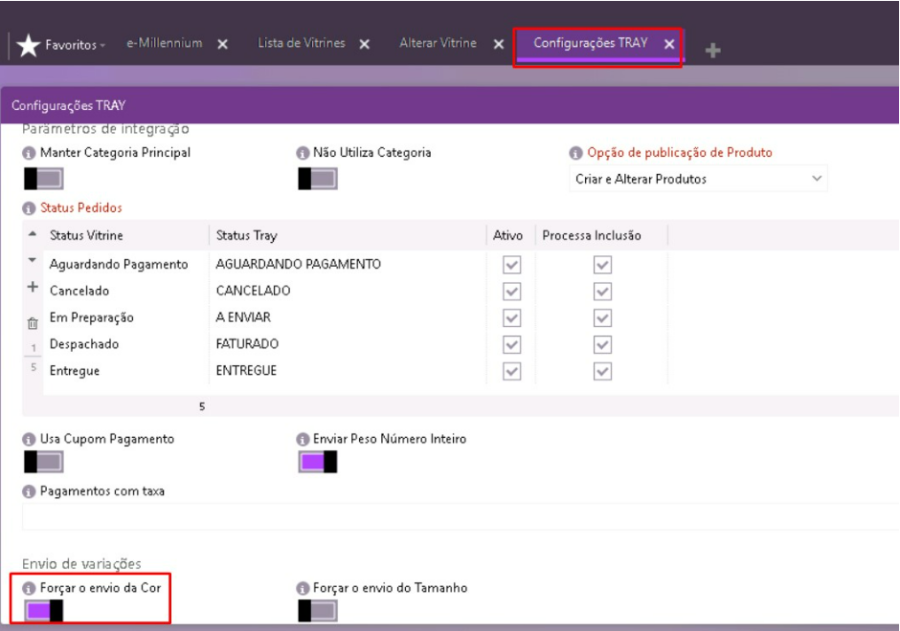Close the Lista de Vitrines tab
Screen dimensions: 900x631
pyautogui.click(x=364, y=44)
